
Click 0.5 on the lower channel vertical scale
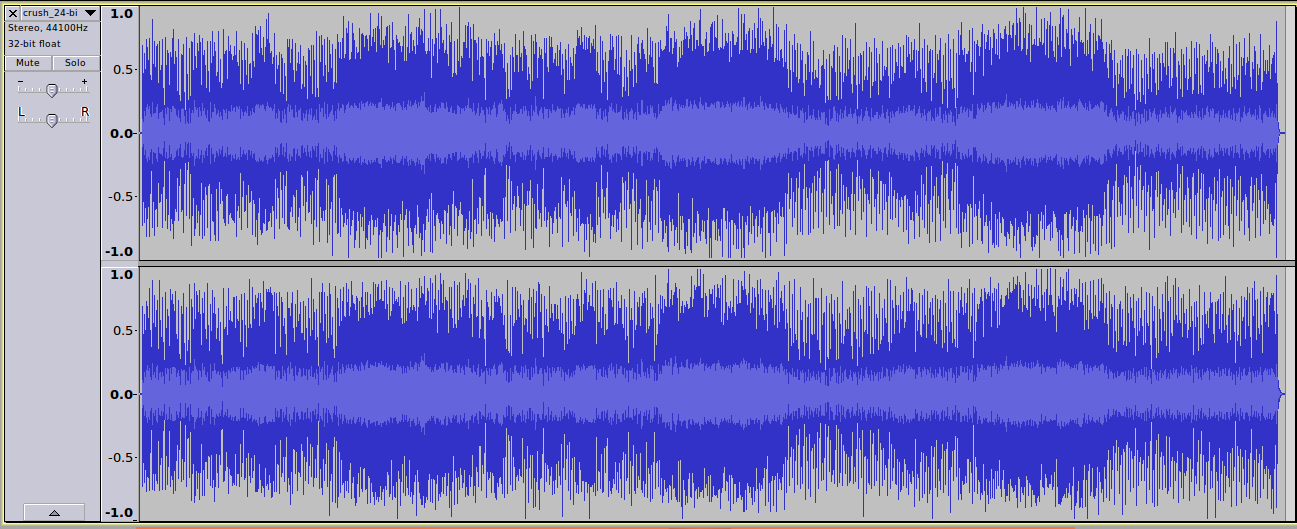(x=123, y=330)
